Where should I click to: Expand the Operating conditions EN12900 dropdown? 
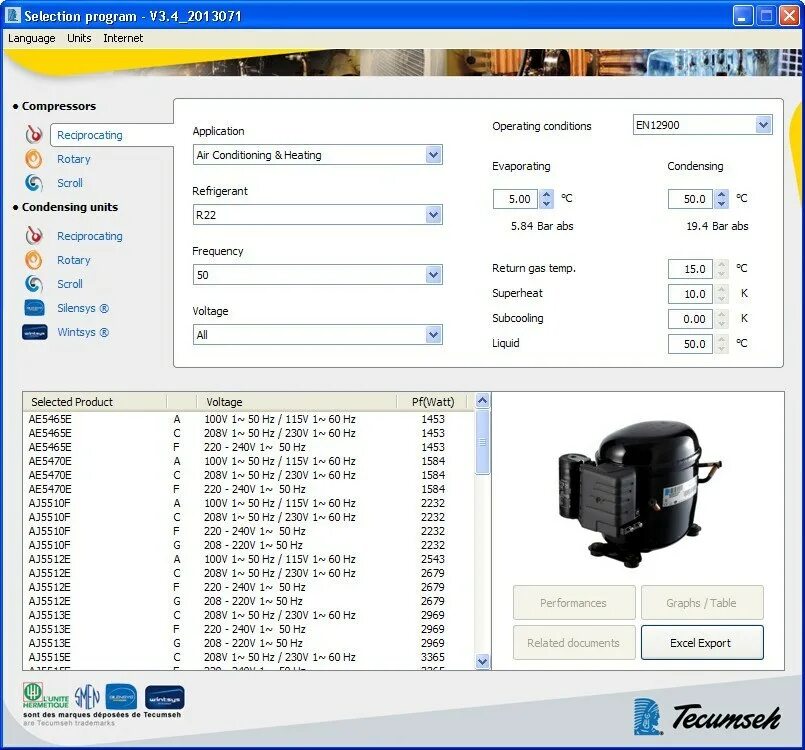tap(763, 125)
